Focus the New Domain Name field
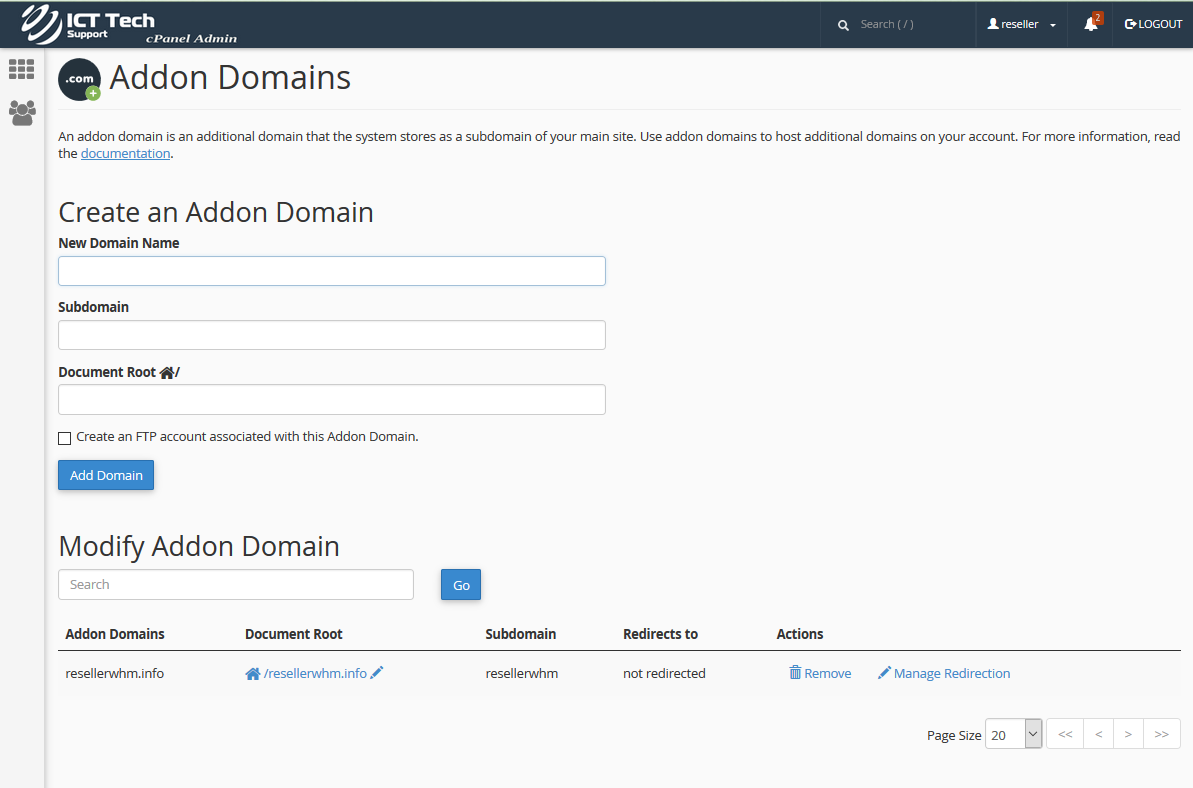 point(332,271)
